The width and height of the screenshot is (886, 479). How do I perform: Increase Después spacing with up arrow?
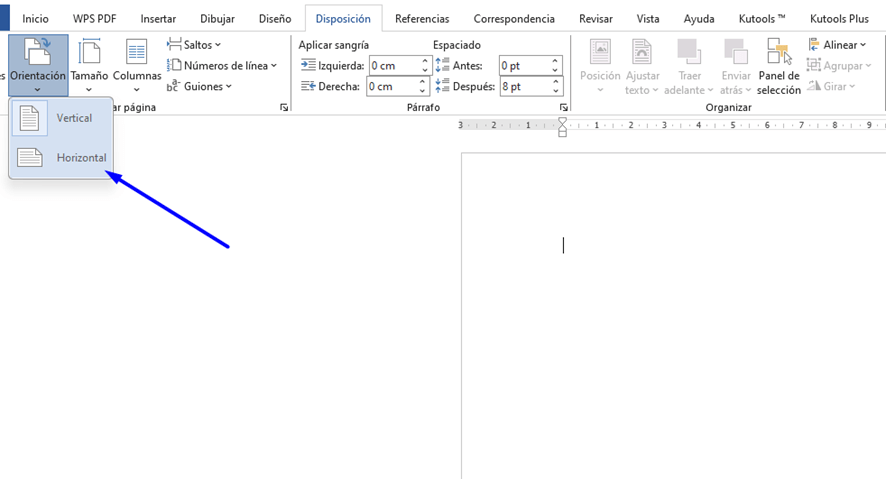tap(557, 82)
